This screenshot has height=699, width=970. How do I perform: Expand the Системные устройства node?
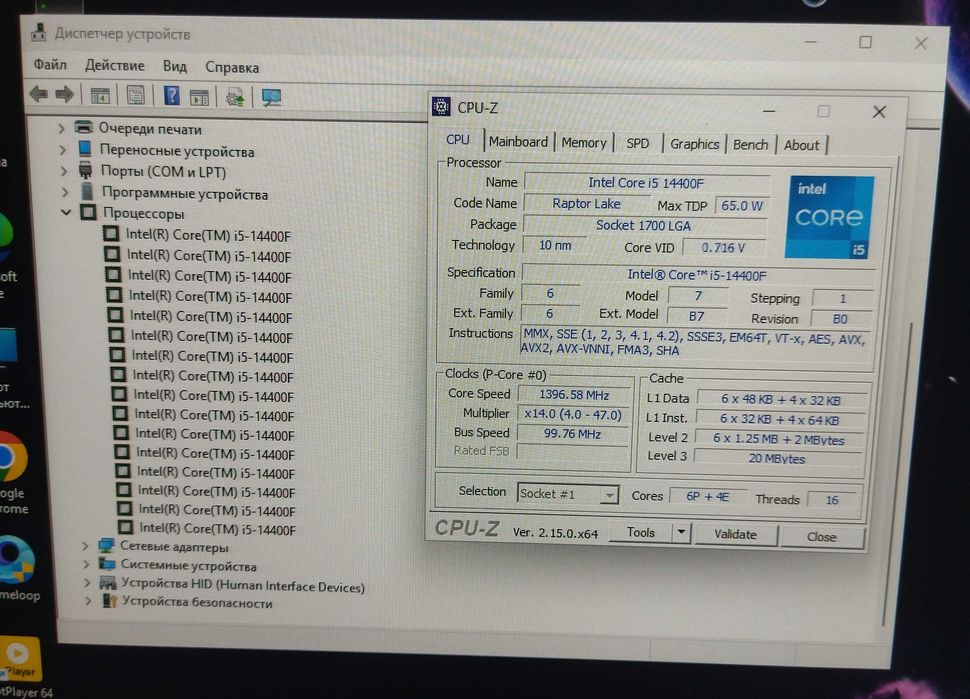coord(86,564)
